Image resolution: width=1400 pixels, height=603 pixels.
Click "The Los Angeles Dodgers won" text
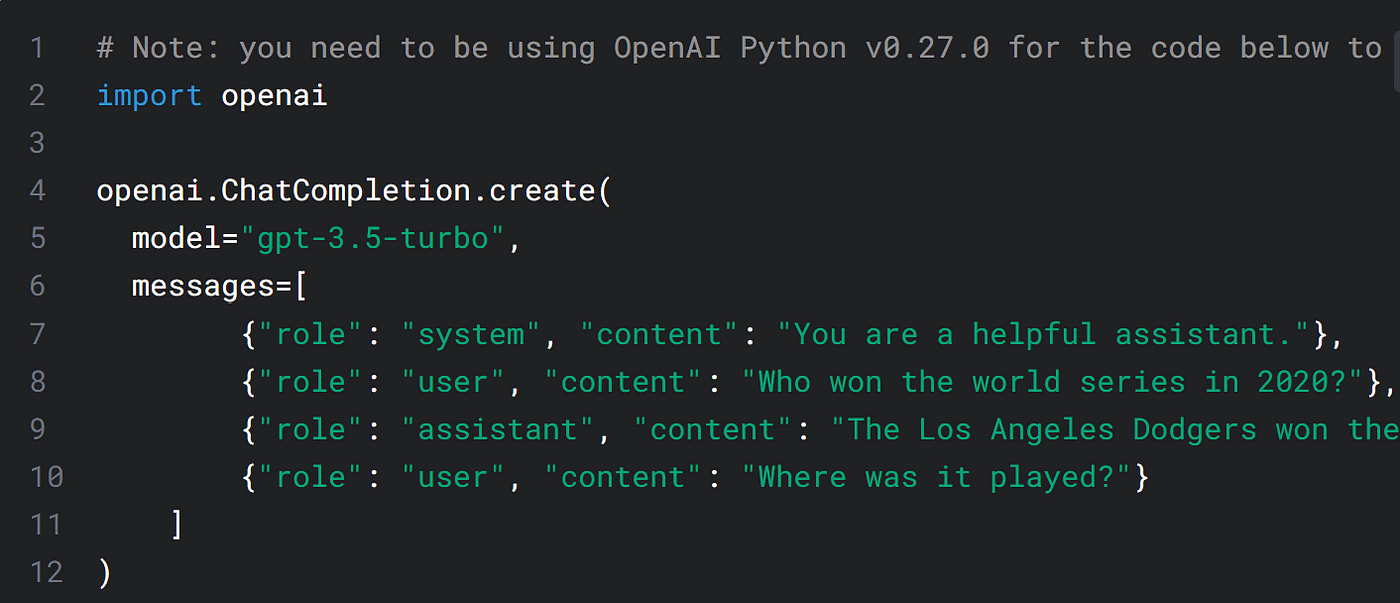1088,430
